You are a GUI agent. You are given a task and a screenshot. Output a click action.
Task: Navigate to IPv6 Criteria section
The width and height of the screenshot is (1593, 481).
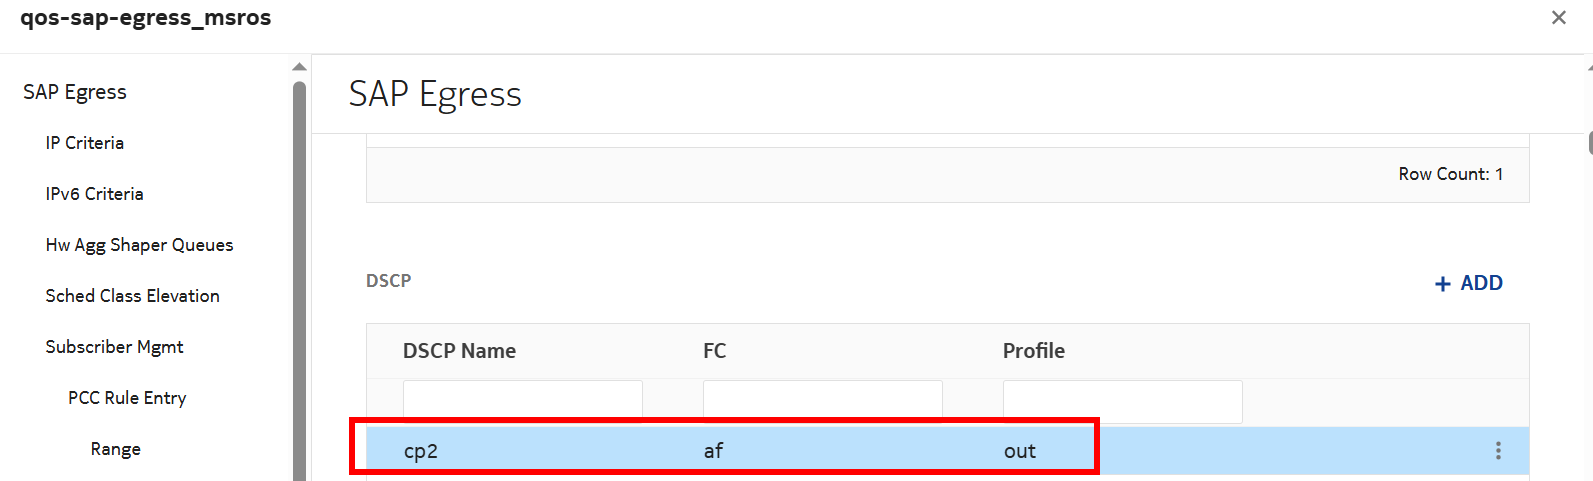(94, 194)
